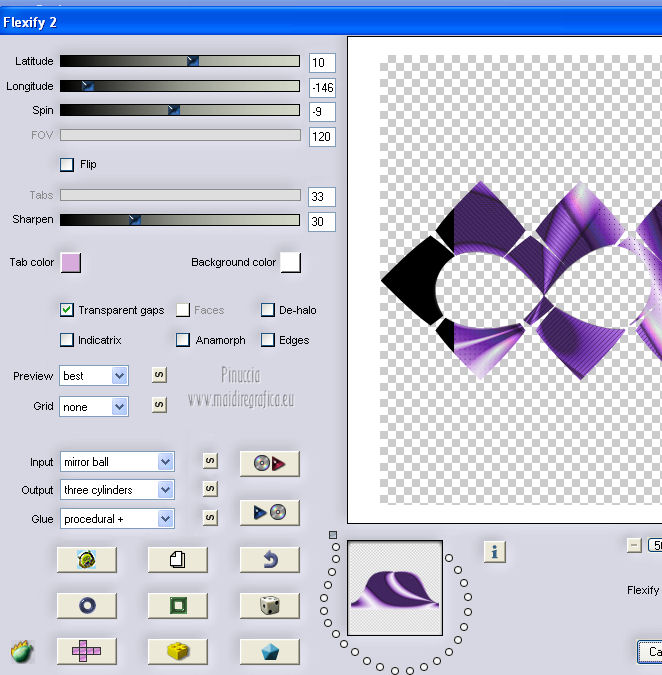662x675 pixels.
Task: Open the white Background color swatch
Action: [291, 263]
